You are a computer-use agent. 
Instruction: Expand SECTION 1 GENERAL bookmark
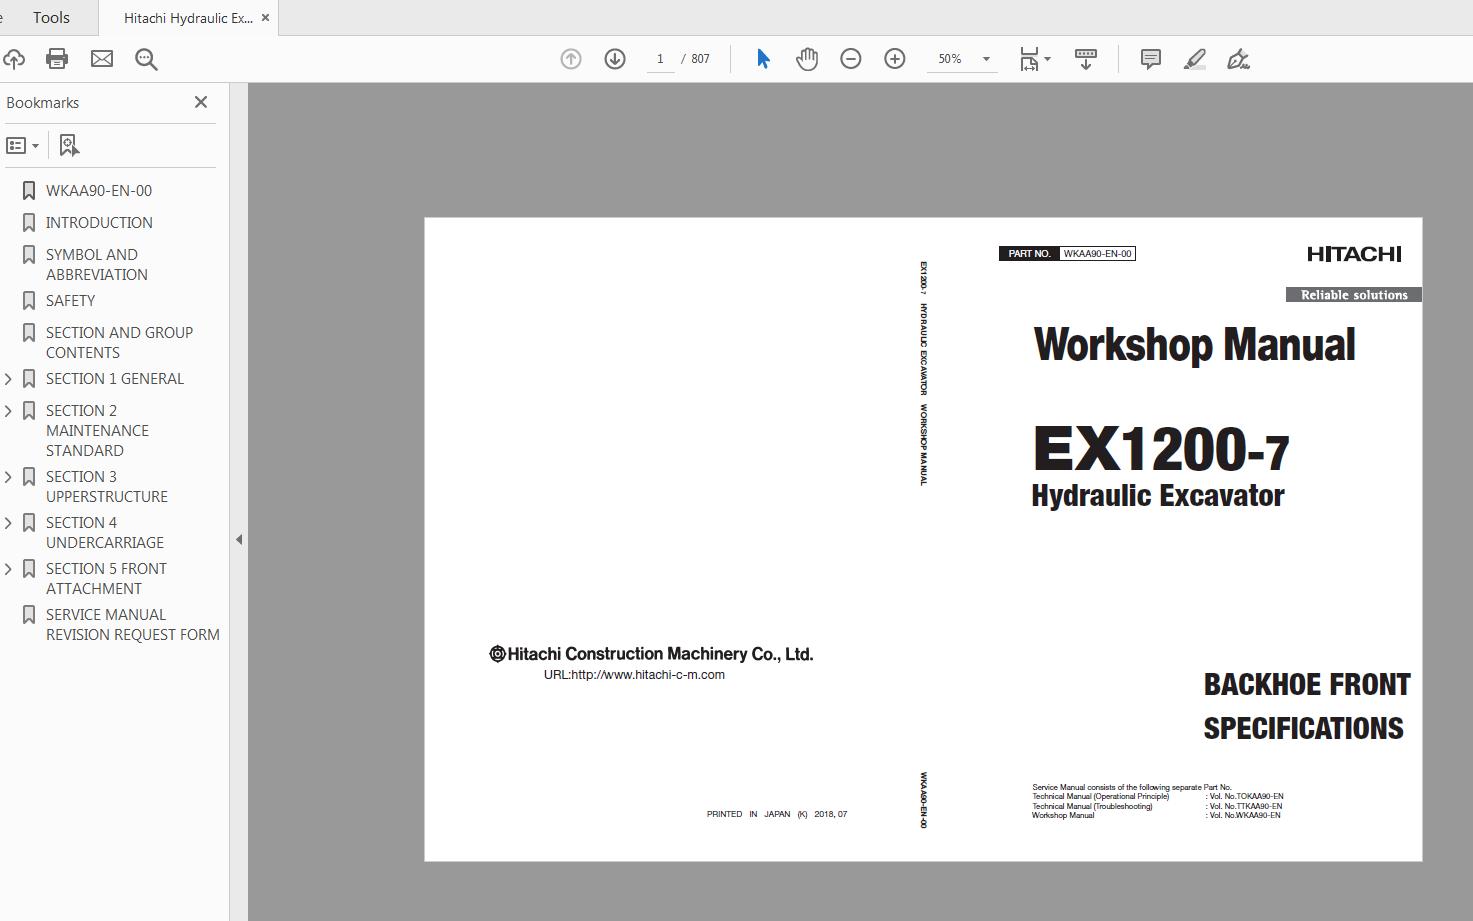click(x=8, y=379)
